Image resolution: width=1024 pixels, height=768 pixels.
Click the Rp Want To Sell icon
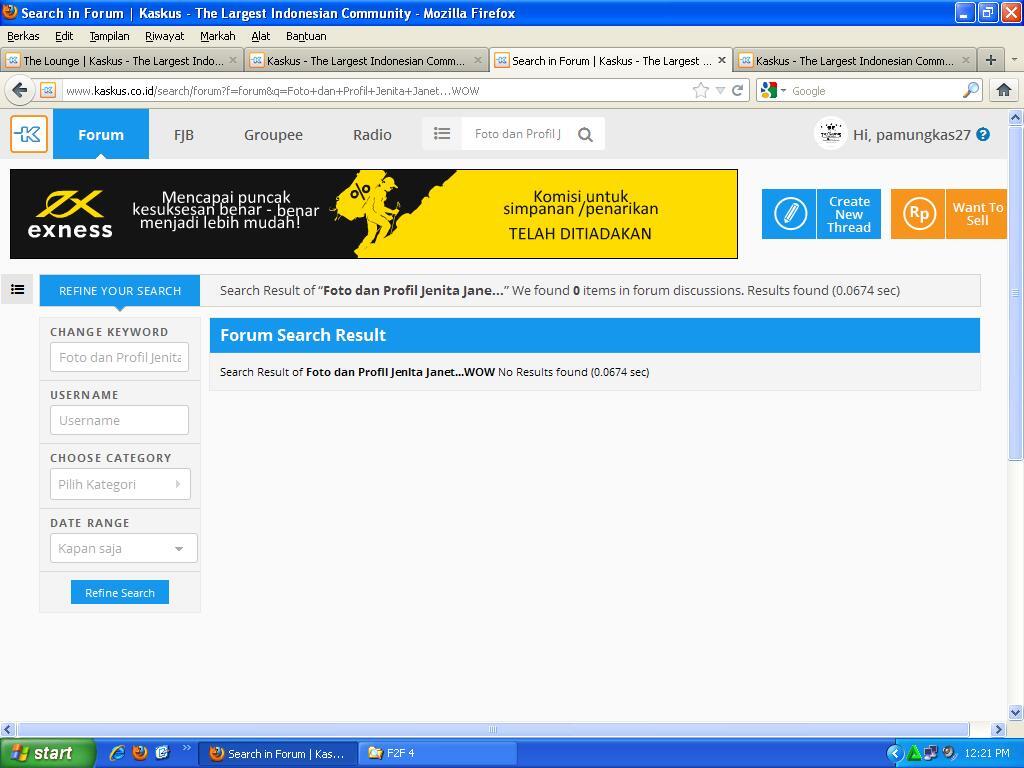(x=918, y=214)
